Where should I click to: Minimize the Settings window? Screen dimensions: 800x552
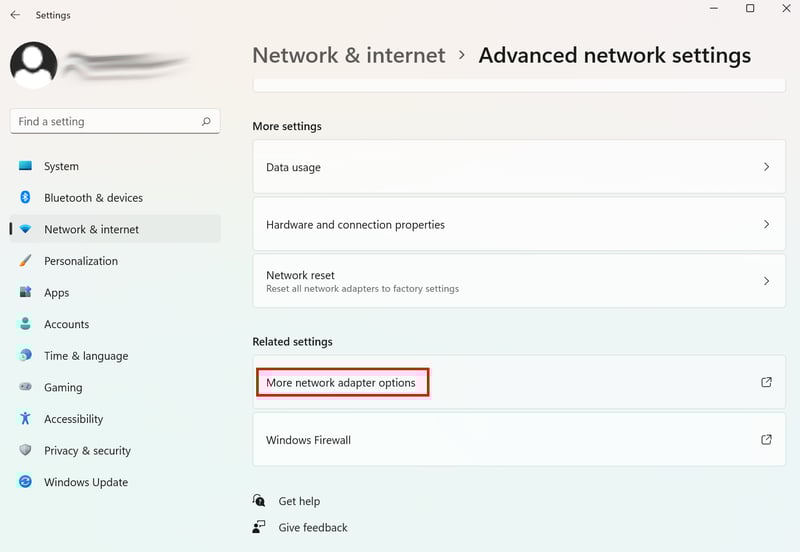coord(714,8)
